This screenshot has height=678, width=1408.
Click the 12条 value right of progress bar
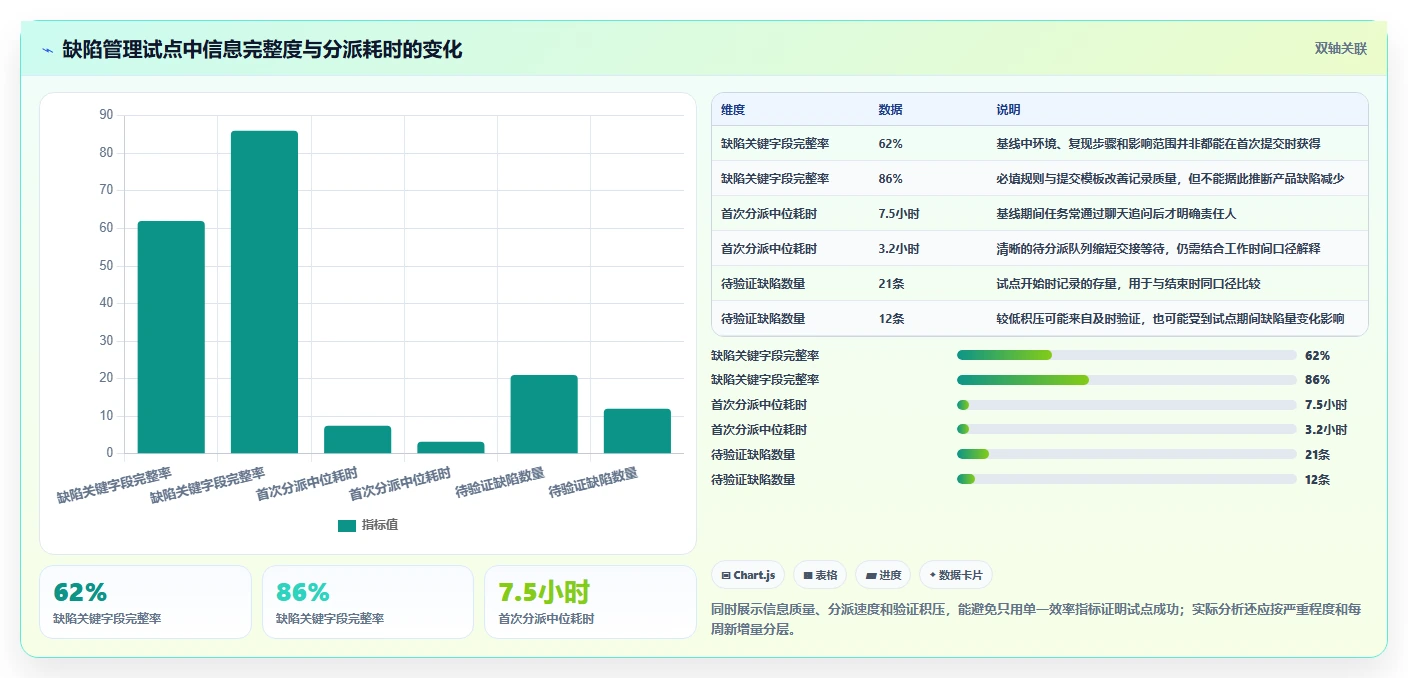[x=1317, y=480]
